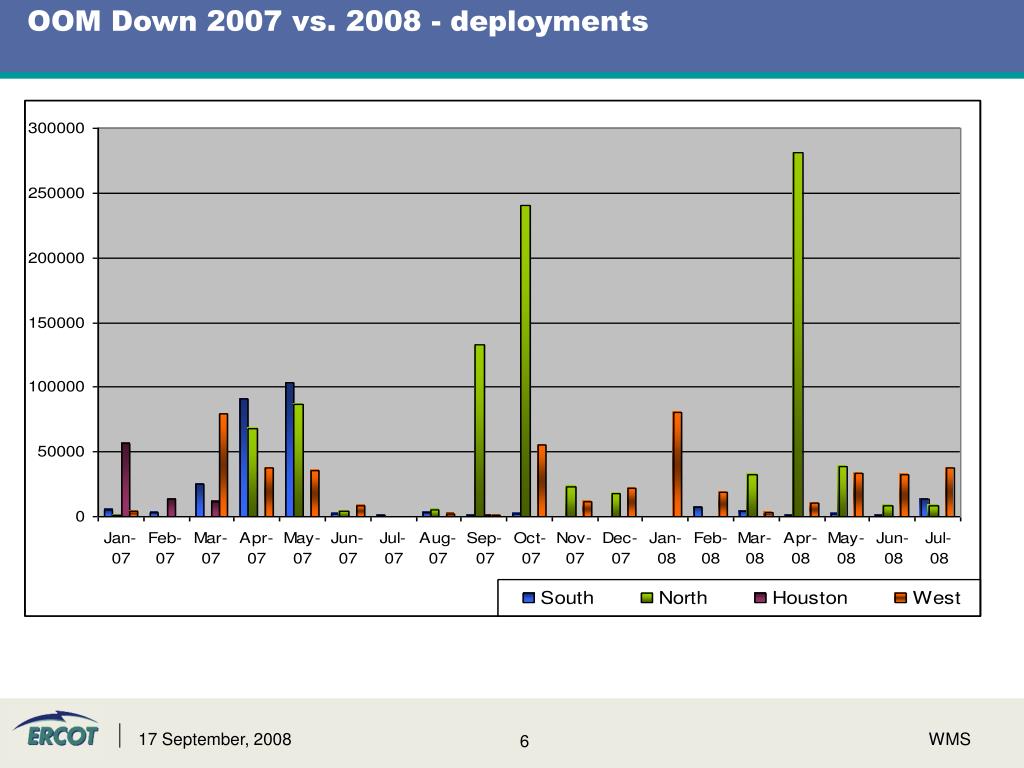Screen dimensions: 1024x768
Task: Select the green North legend swatch
Action: pos(647,598)
